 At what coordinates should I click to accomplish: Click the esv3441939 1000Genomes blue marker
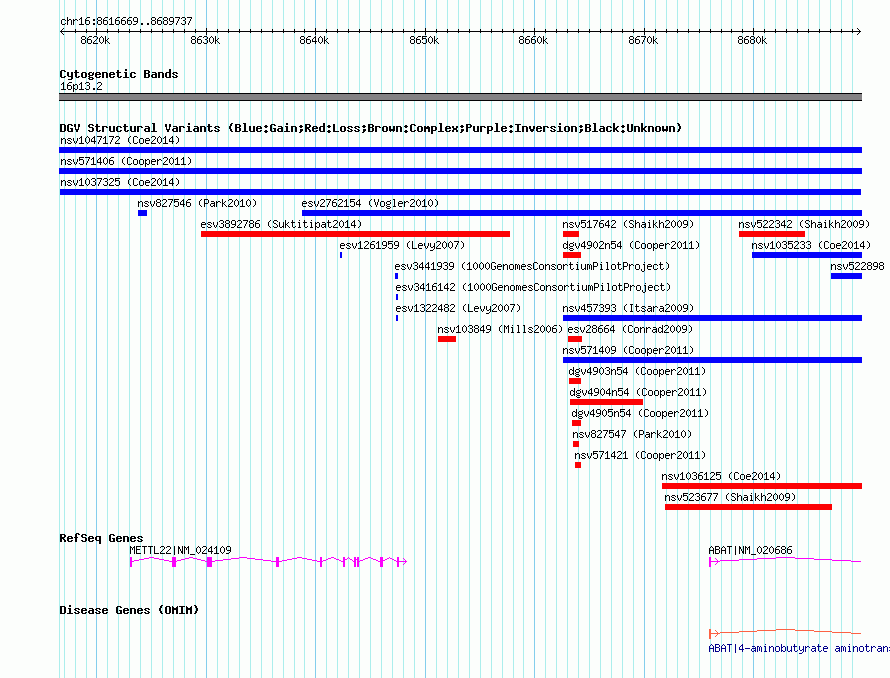397,276
